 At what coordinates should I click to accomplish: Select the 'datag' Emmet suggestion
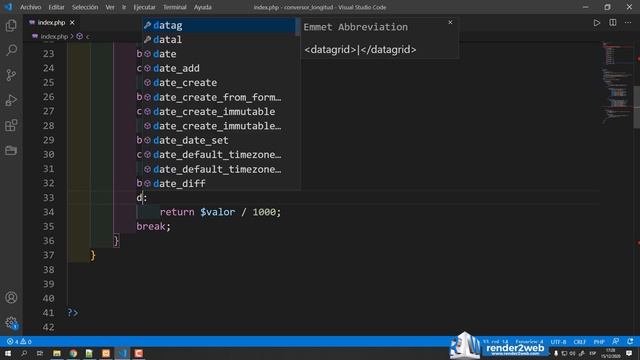[218, 25]
